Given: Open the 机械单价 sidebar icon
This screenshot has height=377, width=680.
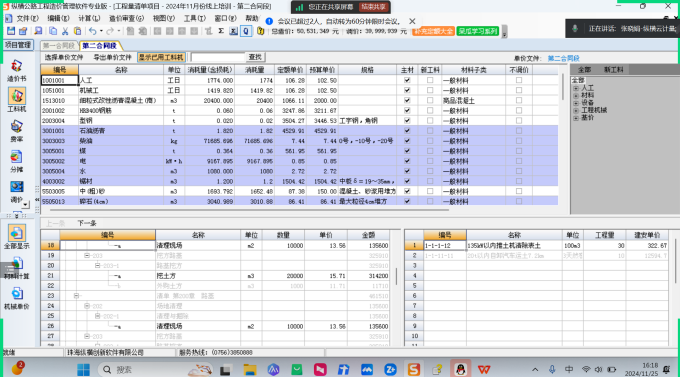Looking at the screenshot, I should [16, 298].
